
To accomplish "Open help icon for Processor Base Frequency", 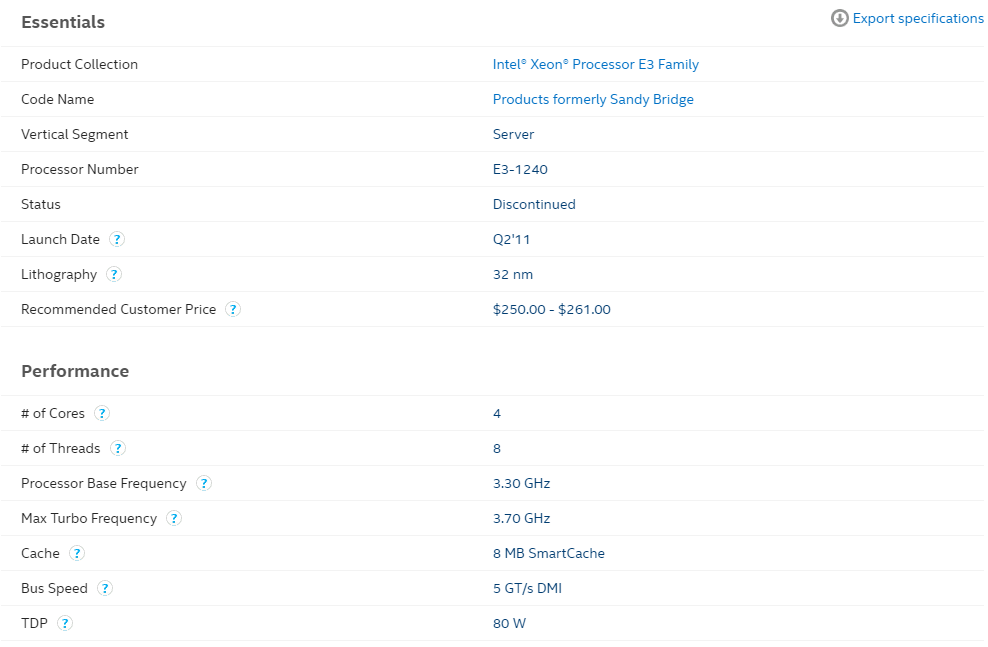I will coord(204,483).
